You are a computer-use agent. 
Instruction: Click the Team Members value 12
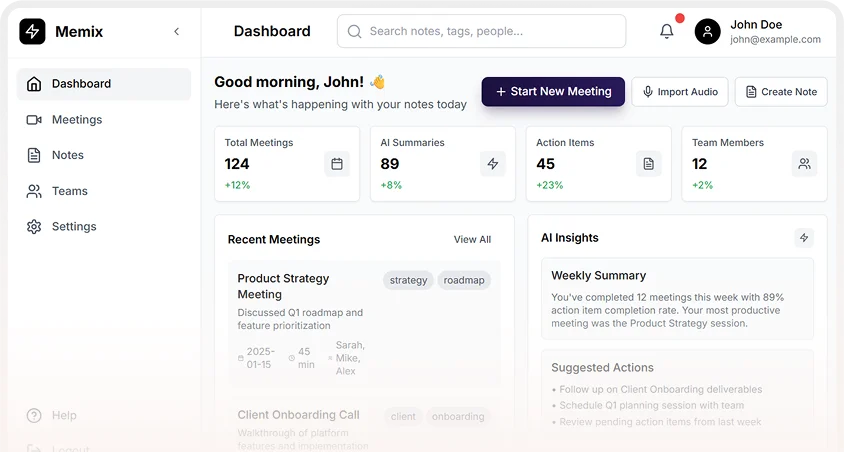click(699, 164)
